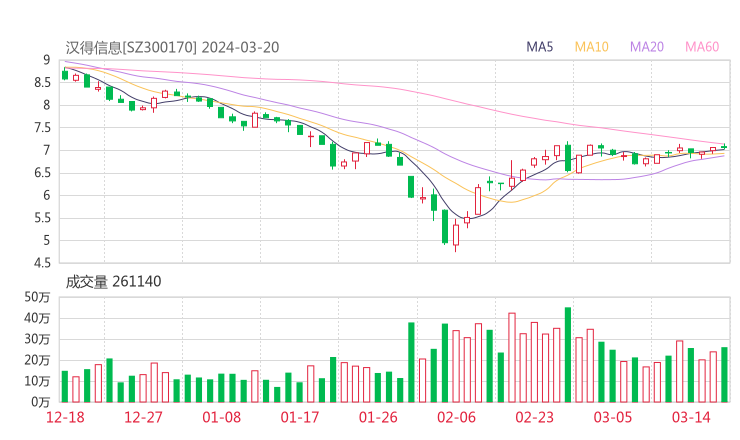This screenshot has height=440, width=740.
Task: Click the MA10 legend label
Action: 591,47
